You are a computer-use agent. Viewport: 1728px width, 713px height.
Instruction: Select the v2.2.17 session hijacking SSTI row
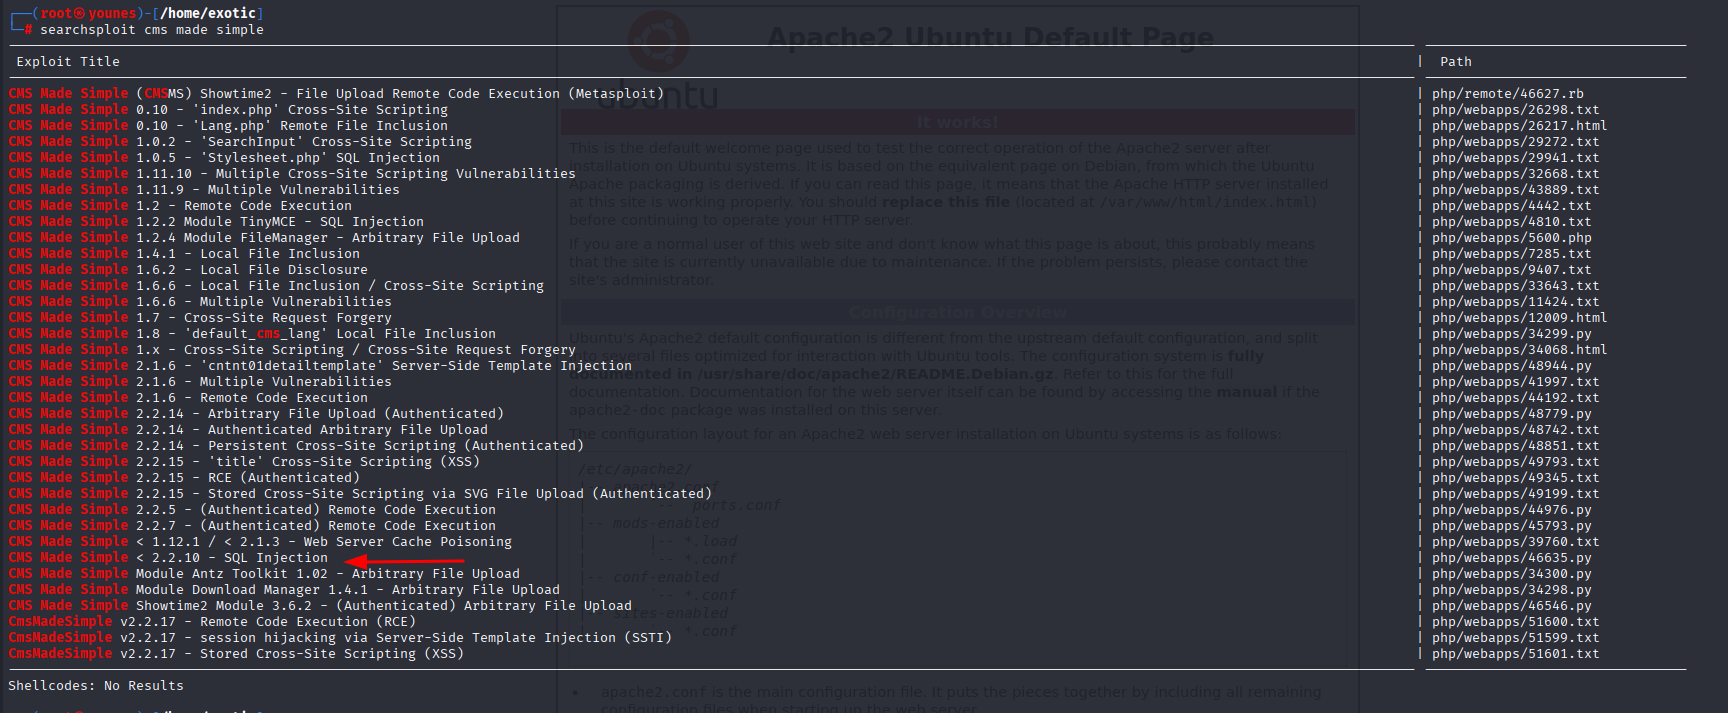pos(340,638)
